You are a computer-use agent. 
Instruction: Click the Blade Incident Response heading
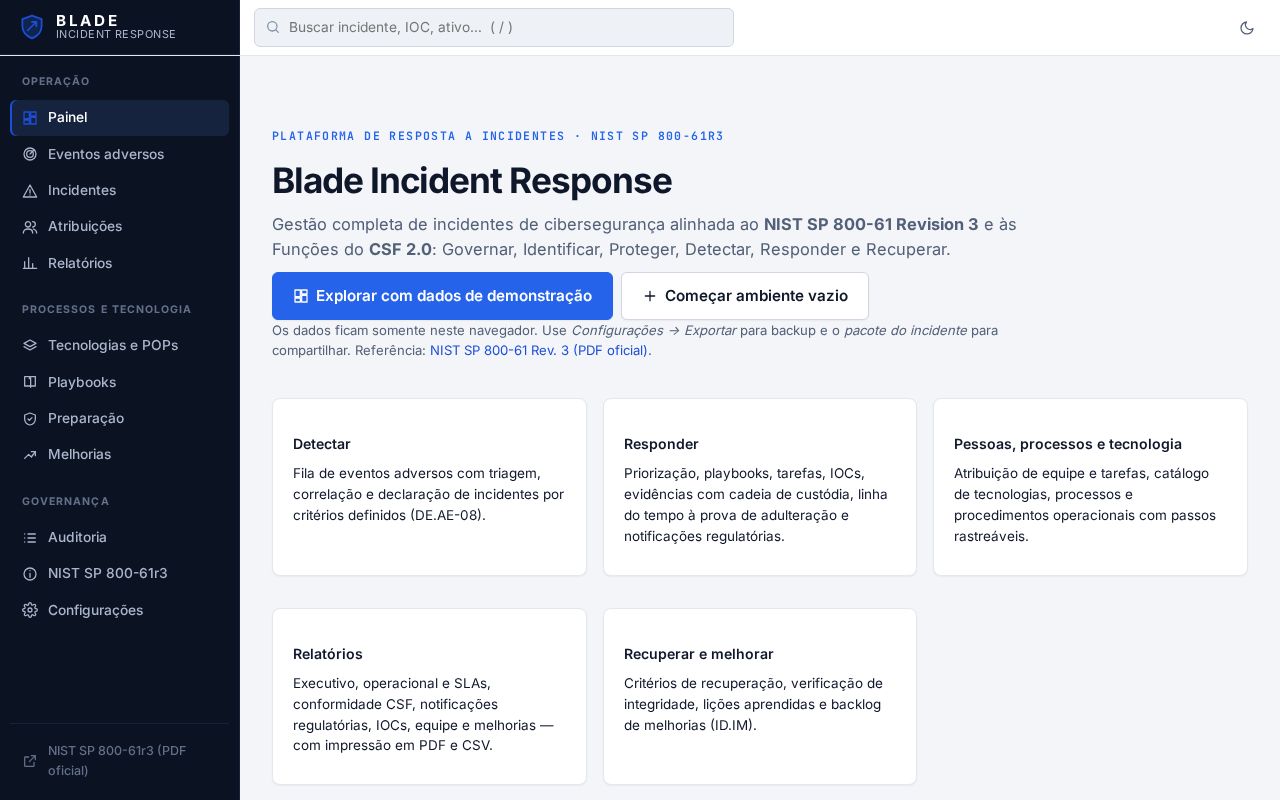click(472, 181)
